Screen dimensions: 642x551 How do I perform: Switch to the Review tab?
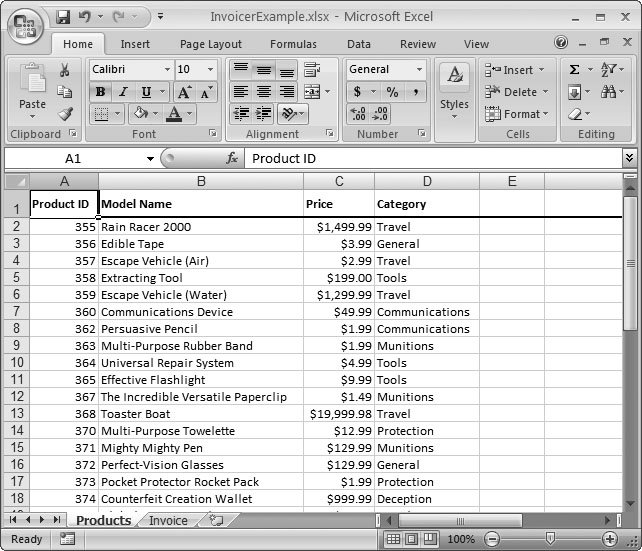418,44
